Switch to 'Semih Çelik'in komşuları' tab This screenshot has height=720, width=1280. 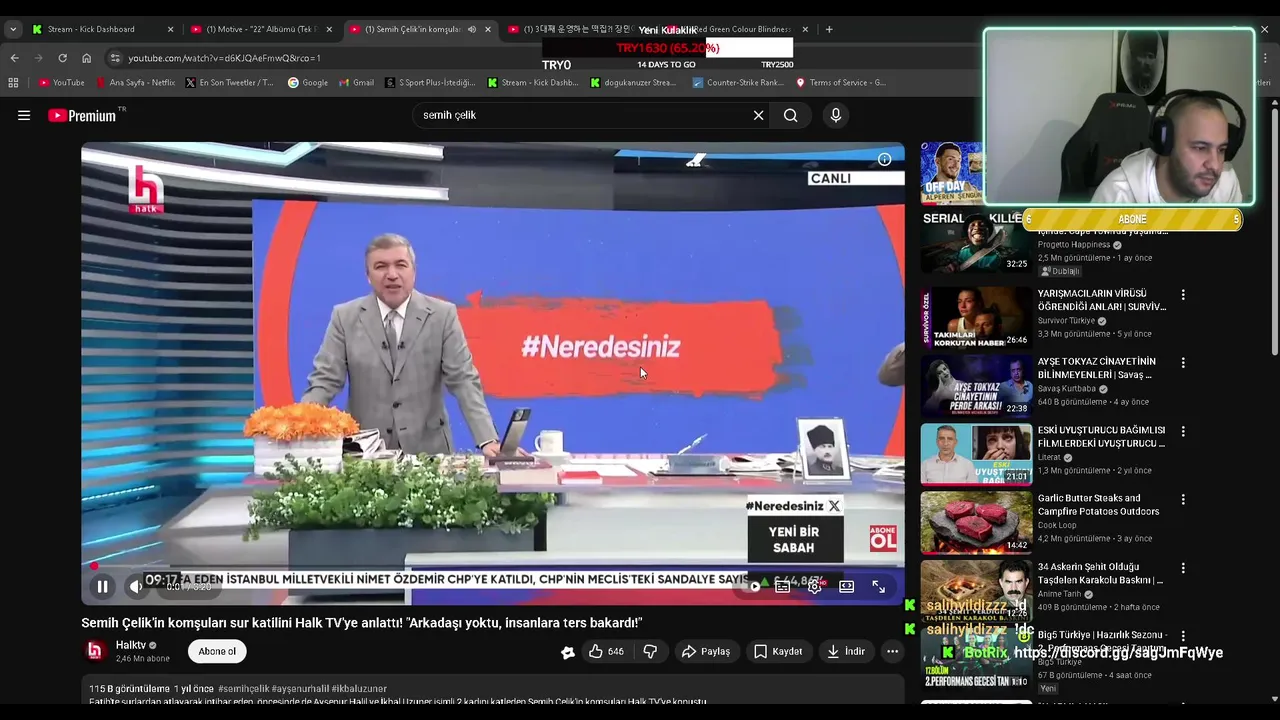(x=411, y=29)
